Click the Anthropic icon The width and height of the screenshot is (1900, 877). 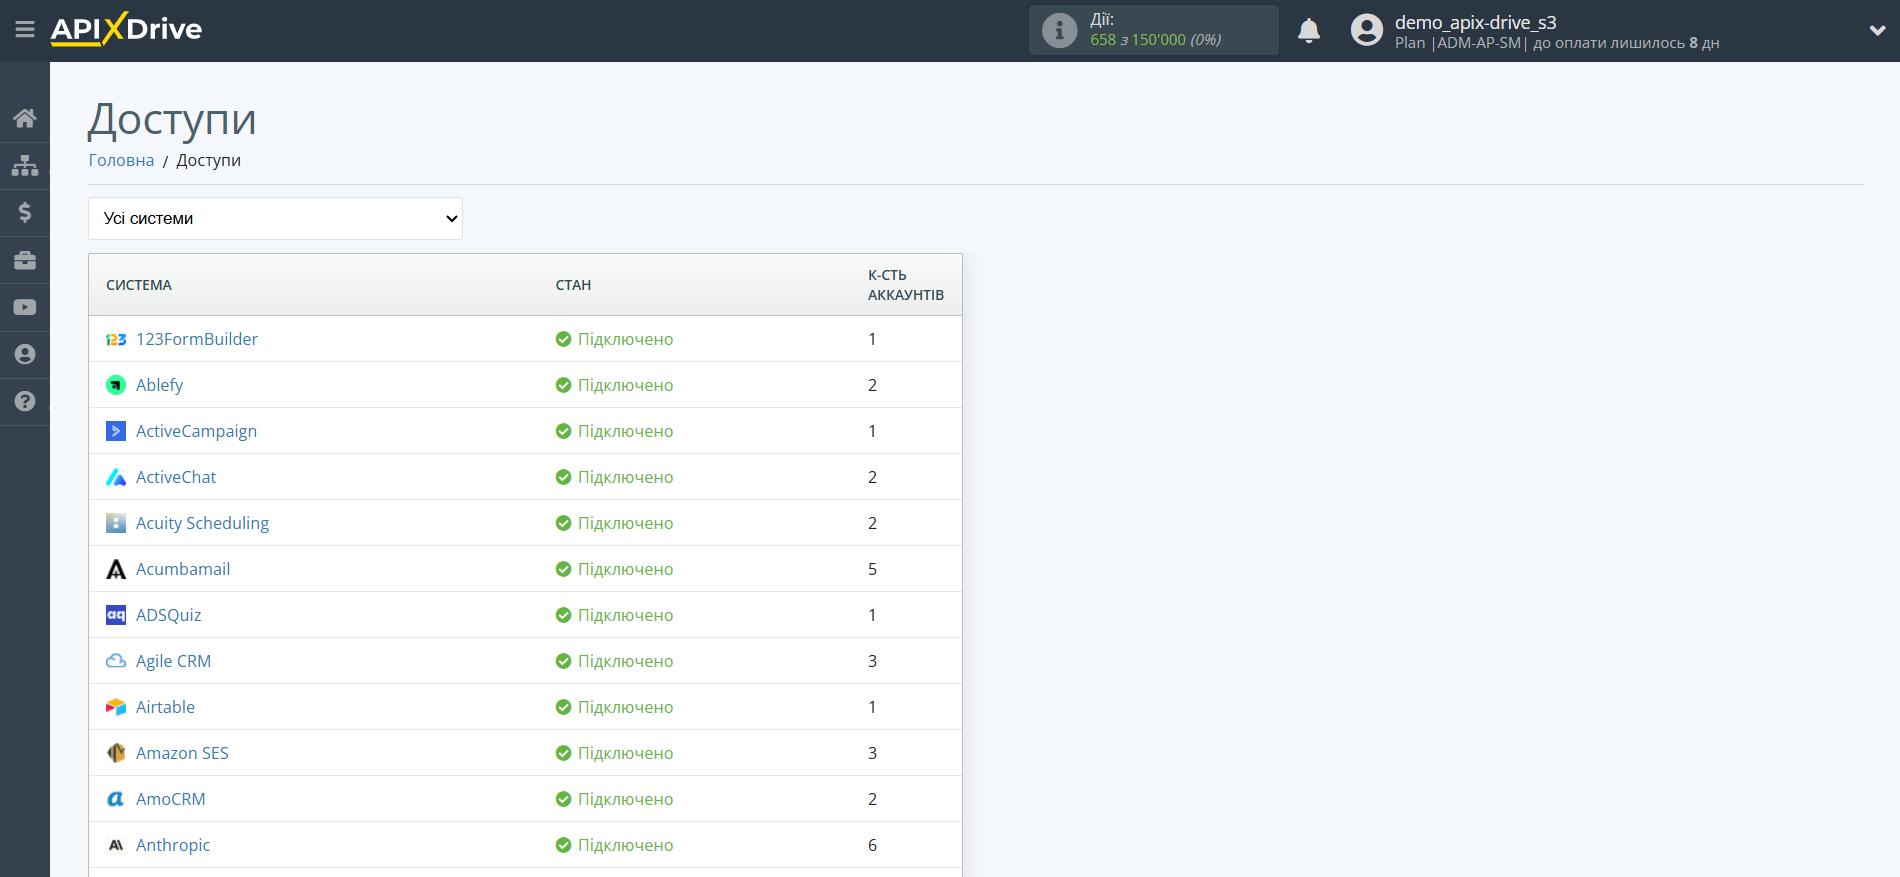click(116, 845)
